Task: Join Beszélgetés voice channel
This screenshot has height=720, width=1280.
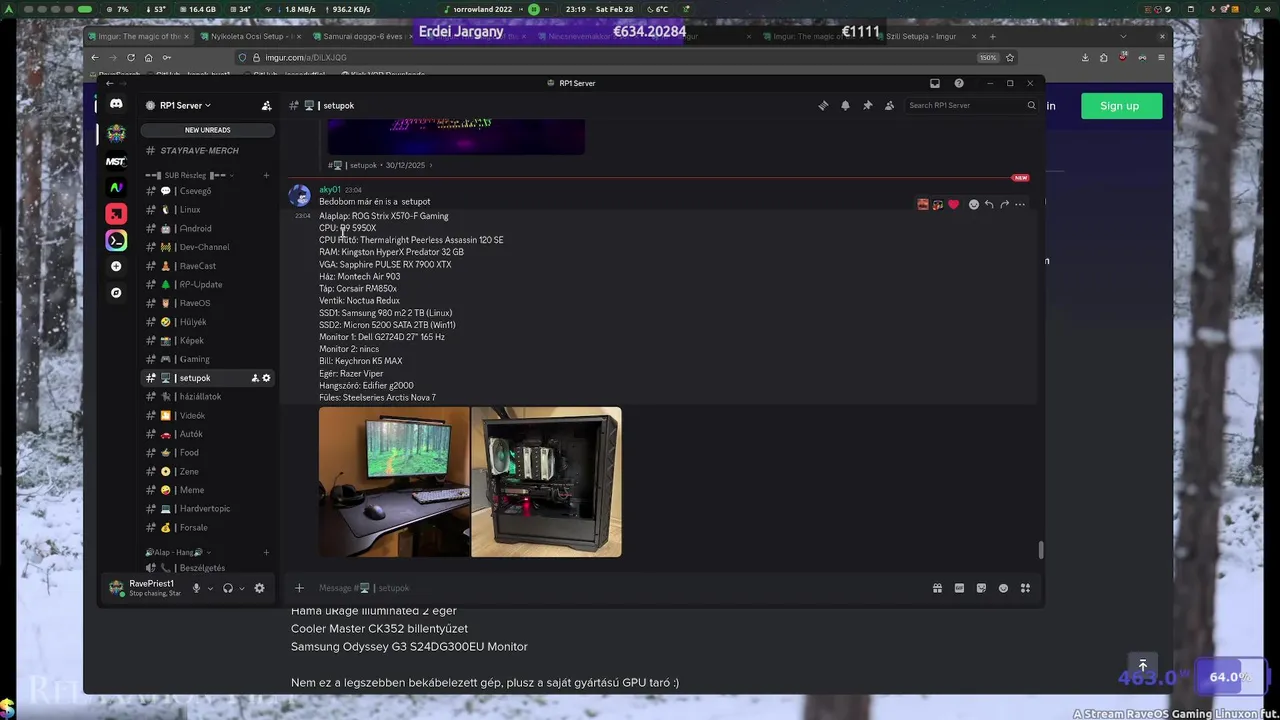Action: coord(208,568)
